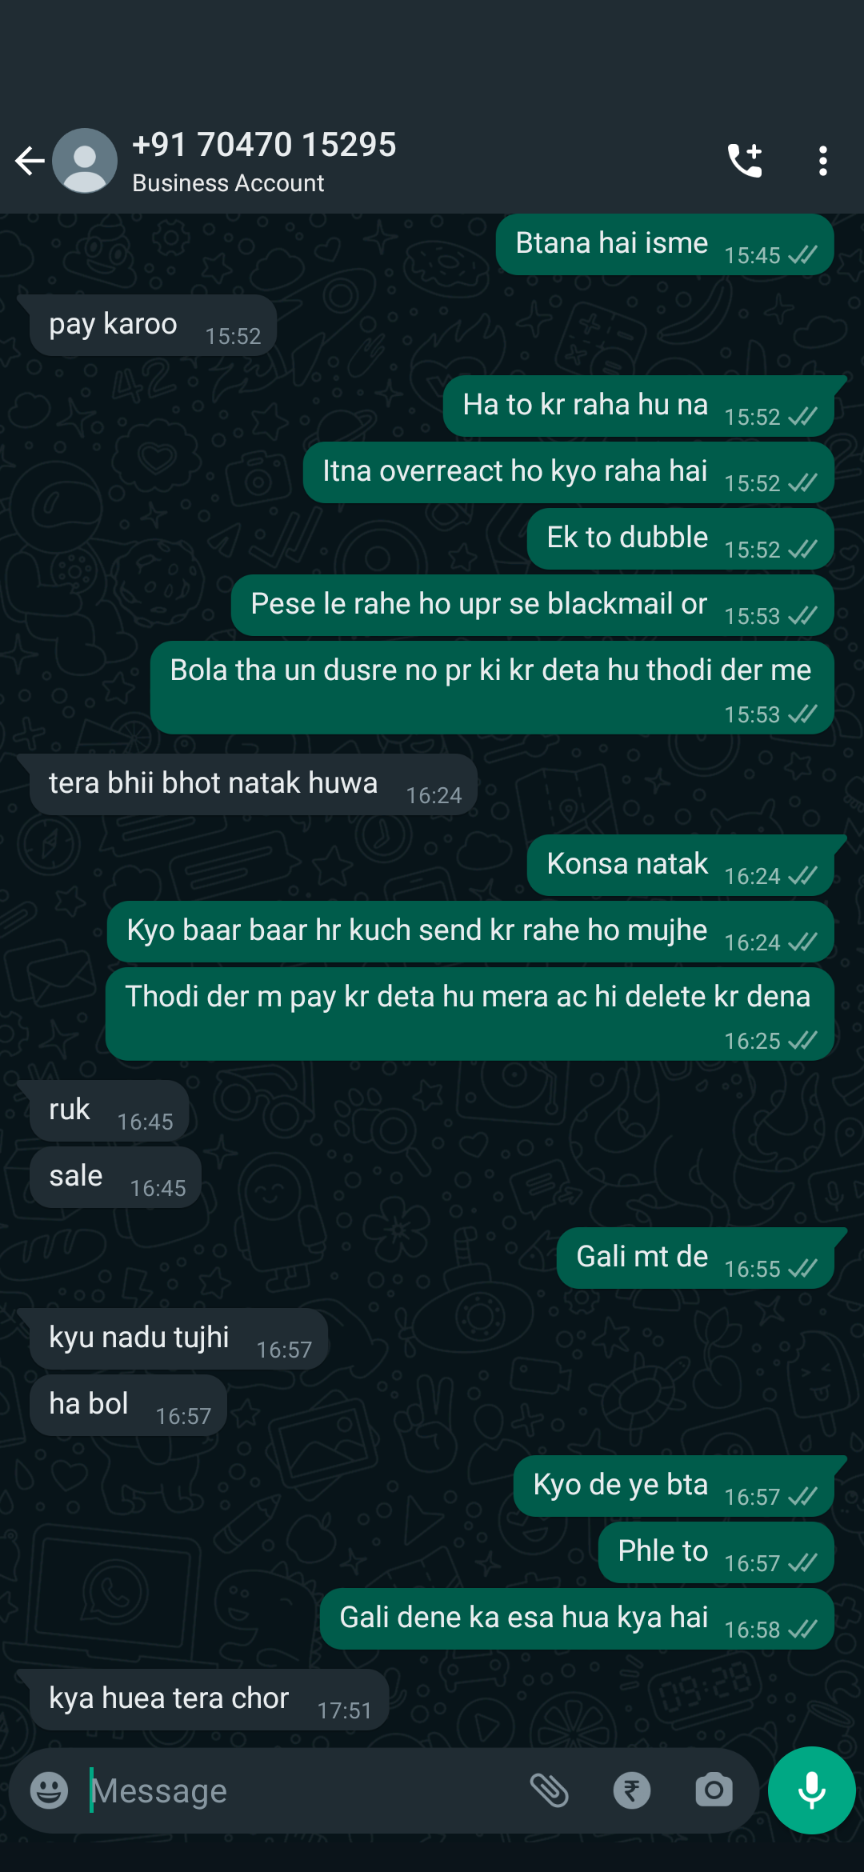
Task: Select the "Konsa natak" sent message
Action: point(681,865)
